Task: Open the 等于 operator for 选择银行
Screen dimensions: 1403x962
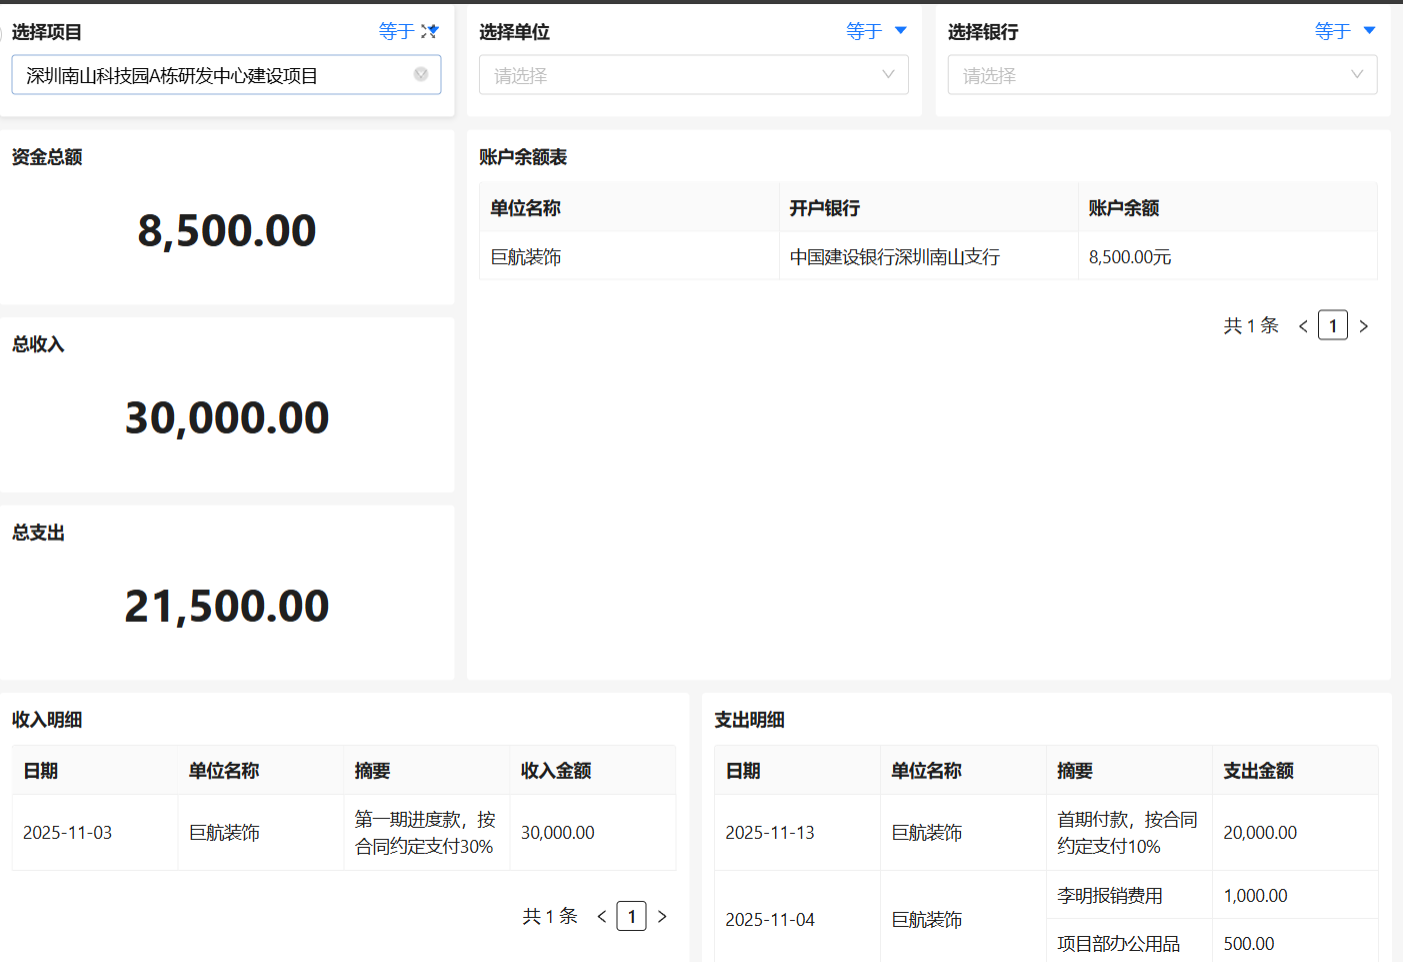Action: (1345, 31)
